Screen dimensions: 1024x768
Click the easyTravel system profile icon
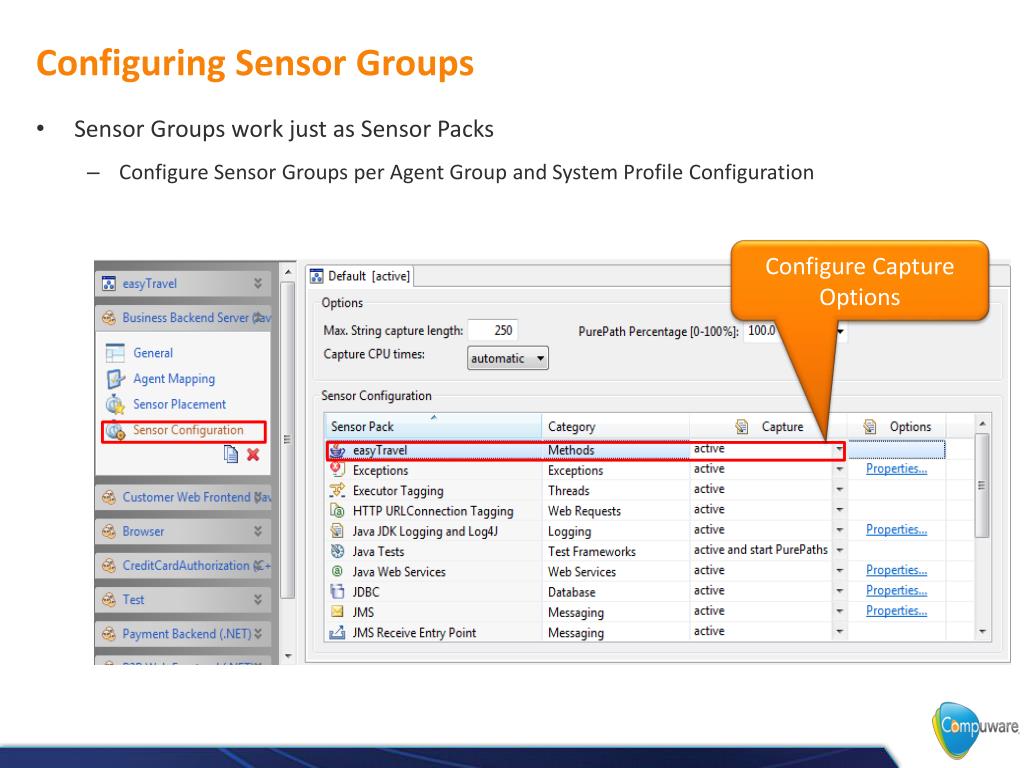click(108, 283)
